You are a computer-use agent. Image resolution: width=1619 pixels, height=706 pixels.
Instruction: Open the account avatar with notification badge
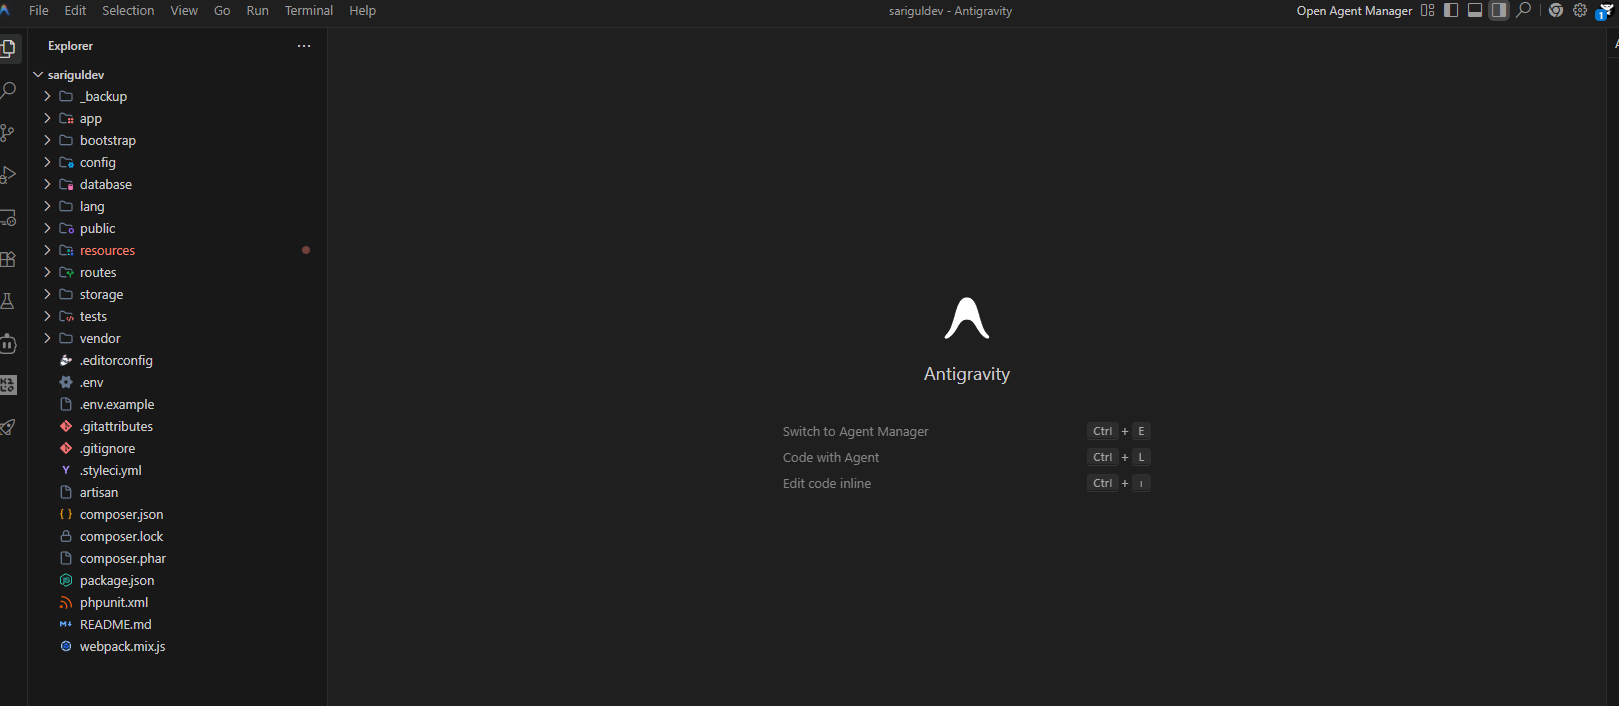coord(1604,11)
